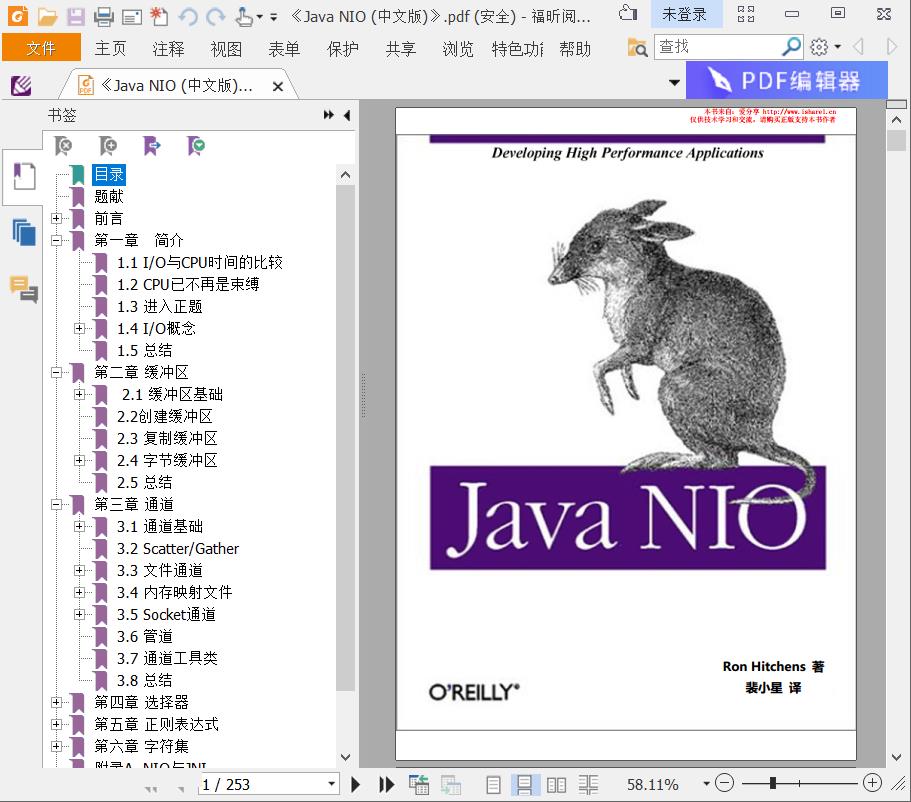This screenshot has height=802, width=911.
Task: Print the document using printer icon
Action: click(103, 16)
